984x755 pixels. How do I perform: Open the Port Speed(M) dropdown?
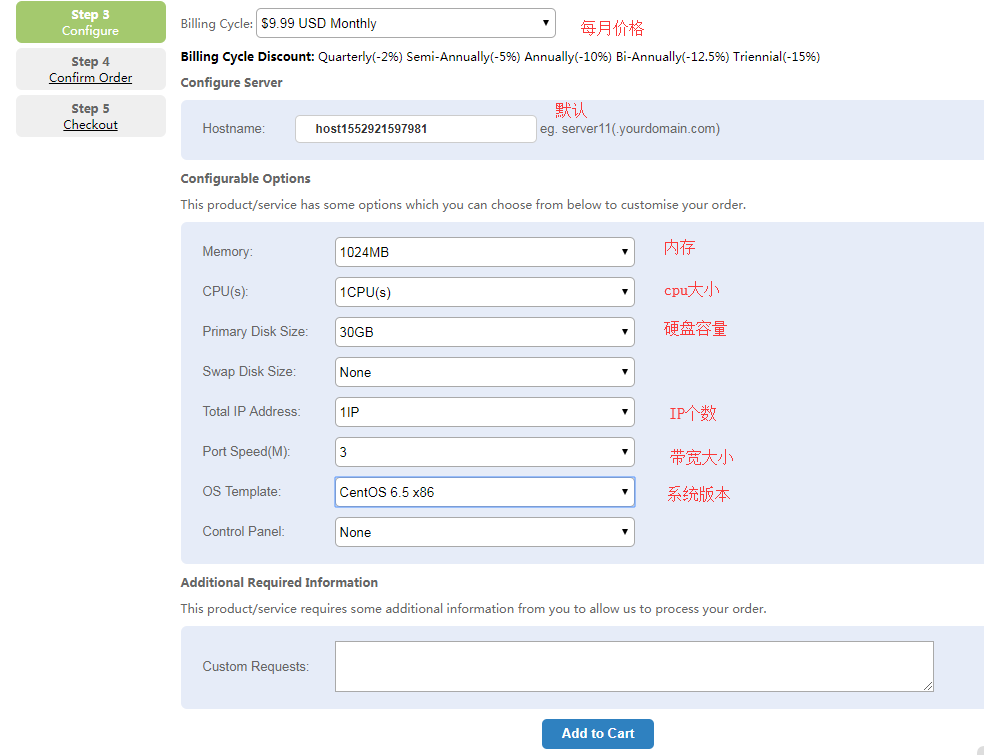click(x=484, y=452)
